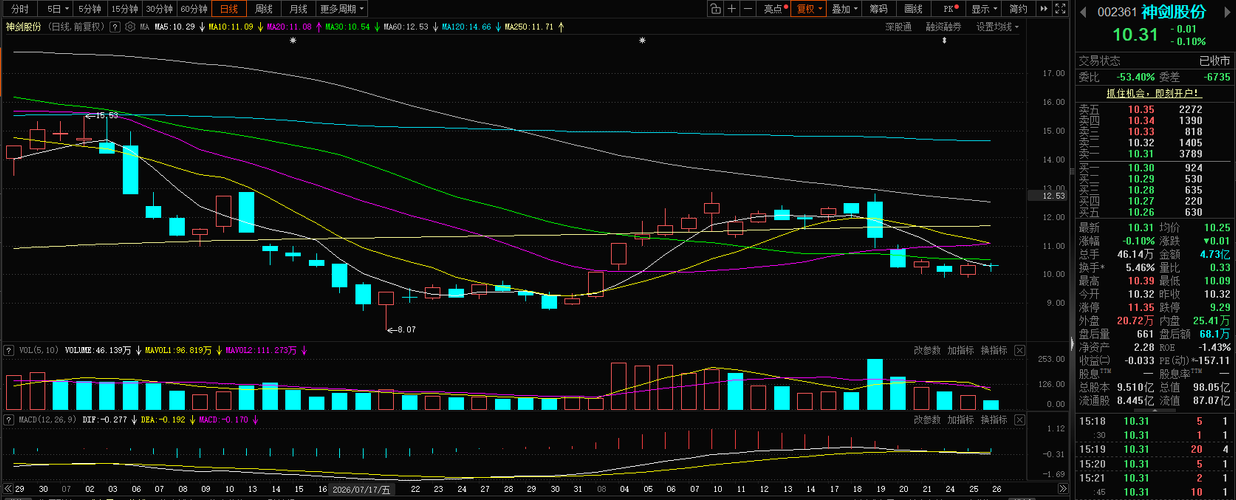1236x500 pixels.
Task: Go to previous stock with left arrow
Action: (x=1083, y=12)
